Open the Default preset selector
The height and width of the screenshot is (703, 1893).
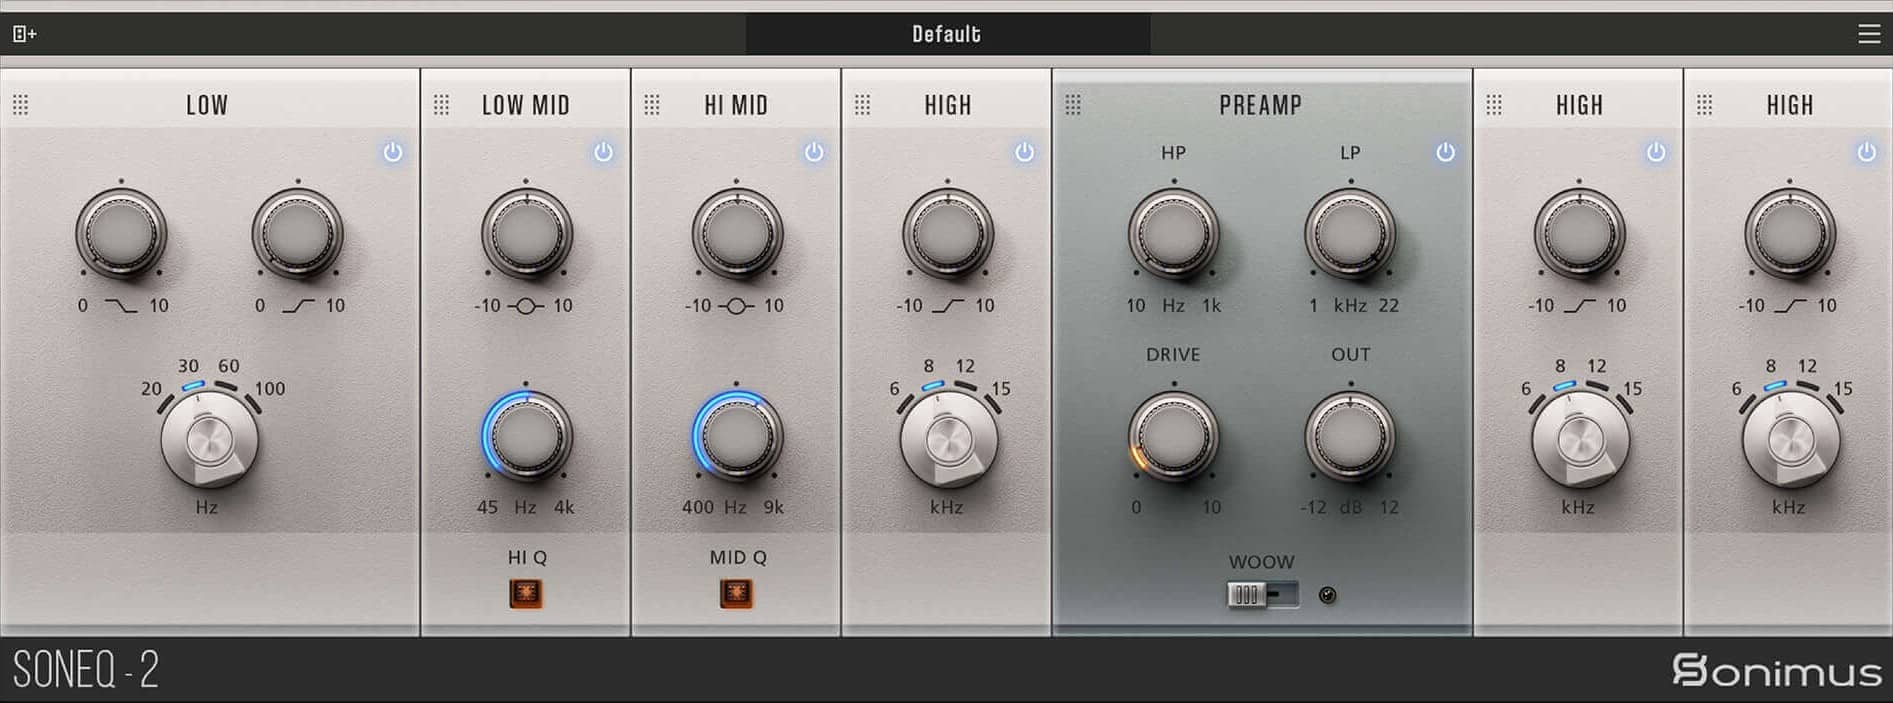946,34
